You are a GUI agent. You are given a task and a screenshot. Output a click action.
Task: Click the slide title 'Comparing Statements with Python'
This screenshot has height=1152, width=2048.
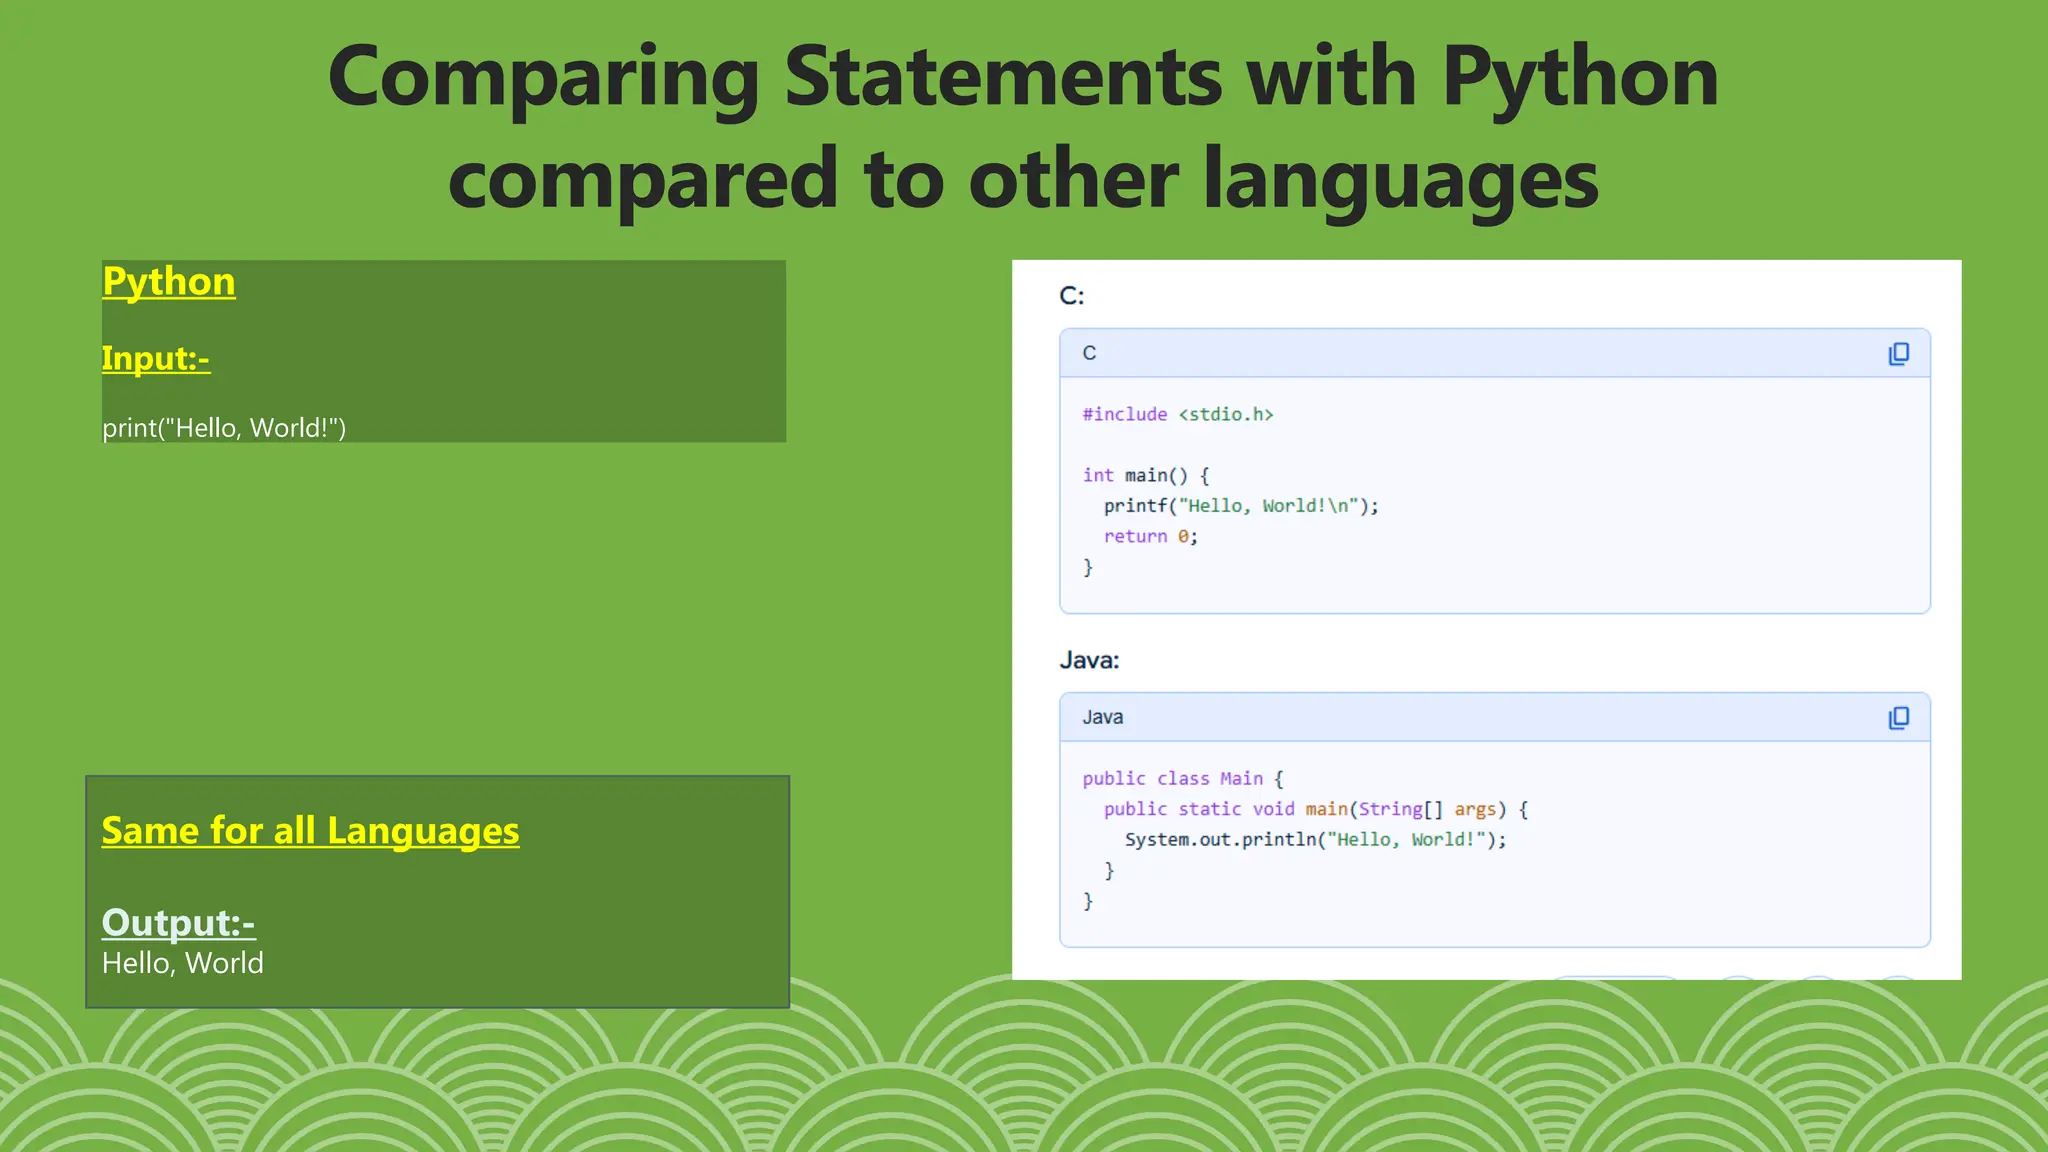1023,78
